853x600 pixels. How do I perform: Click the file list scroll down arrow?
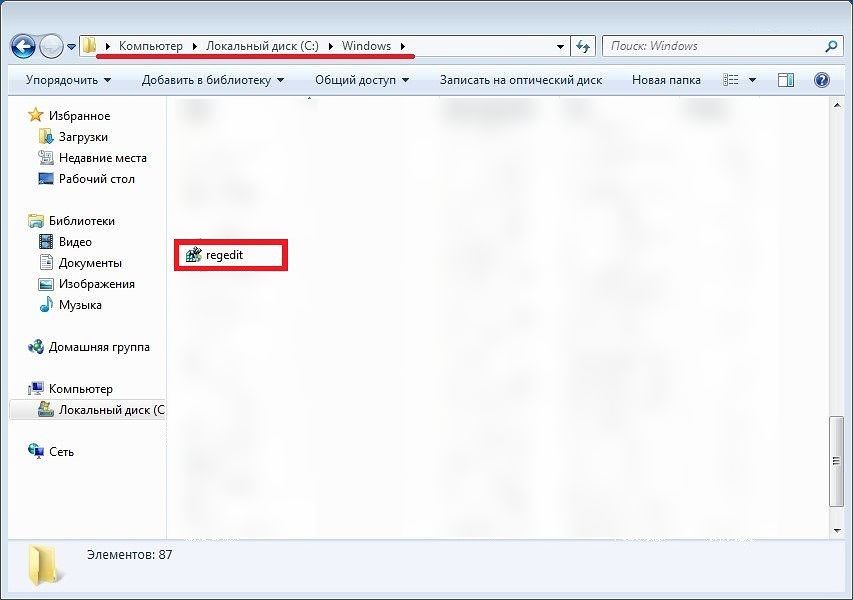point(837,530)
